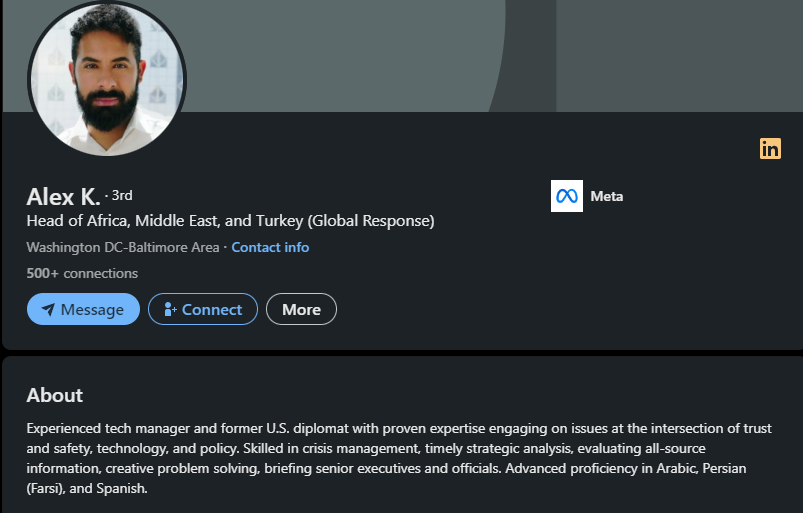Click the About section heading
This screenshot has height=513, width=803.
tap(55, 395)
